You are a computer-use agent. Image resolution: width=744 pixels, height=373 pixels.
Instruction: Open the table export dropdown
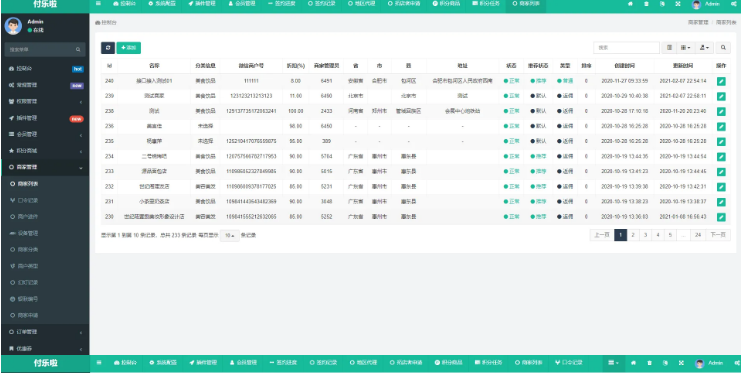705,47
